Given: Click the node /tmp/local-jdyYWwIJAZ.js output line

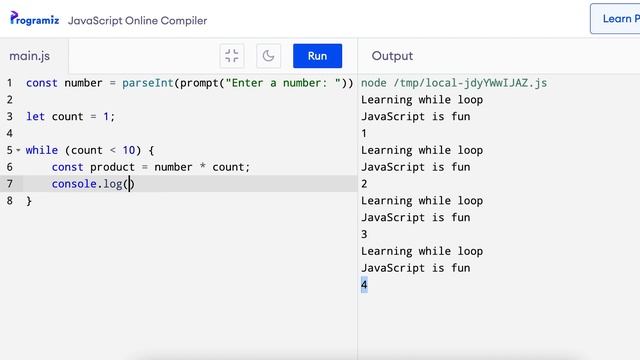Looking at the screenshot, I should 454,83.
